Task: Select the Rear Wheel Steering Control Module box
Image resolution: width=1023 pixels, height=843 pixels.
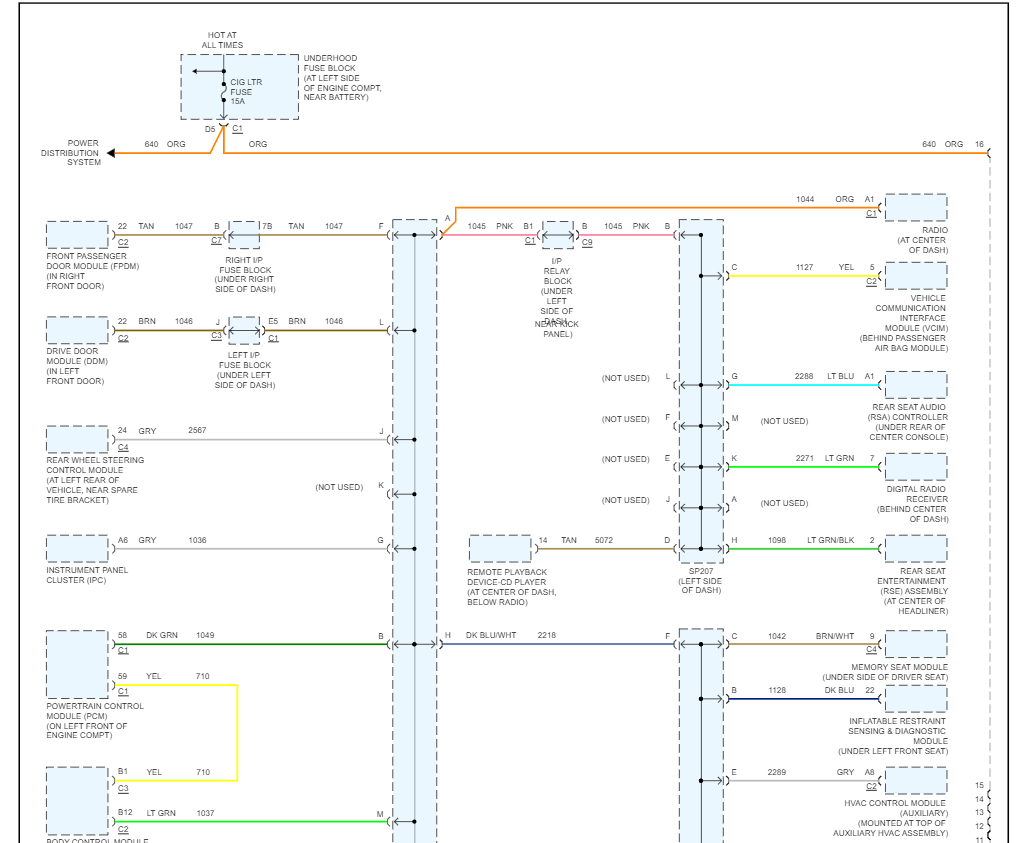Action: tap(77, 439)
